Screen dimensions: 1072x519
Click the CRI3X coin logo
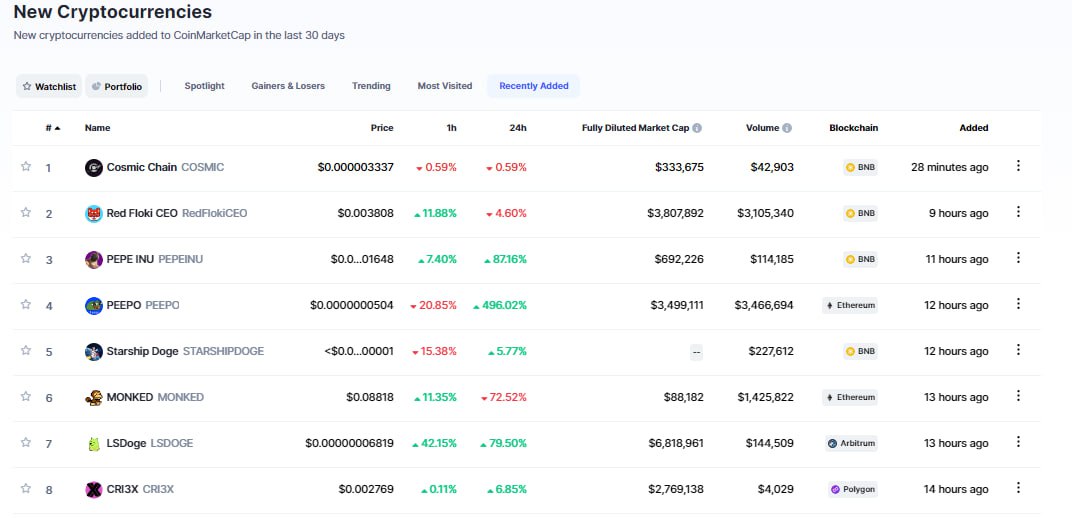point(94,490)
